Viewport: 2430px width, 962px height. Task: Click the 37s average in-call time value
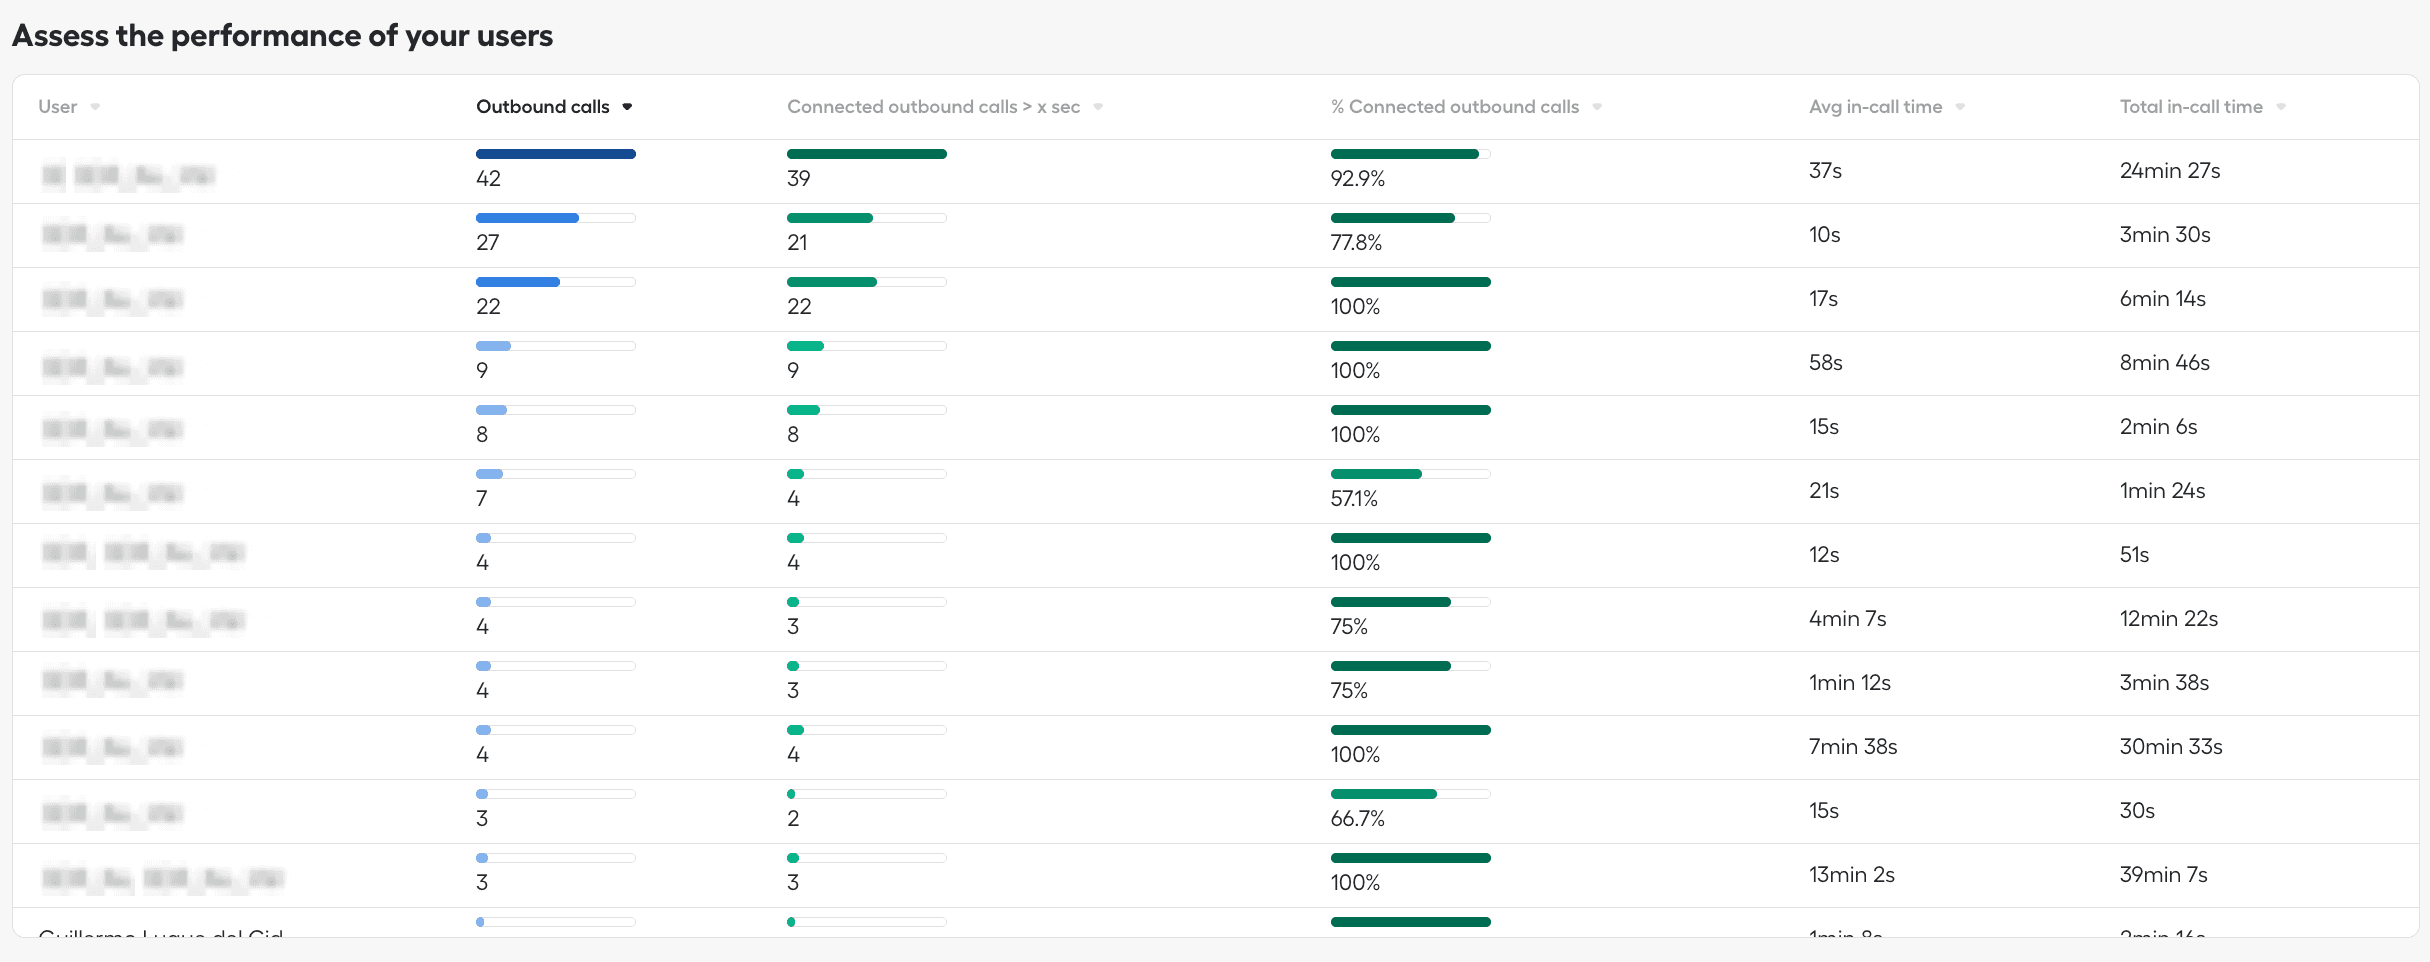pos(1824,171)
